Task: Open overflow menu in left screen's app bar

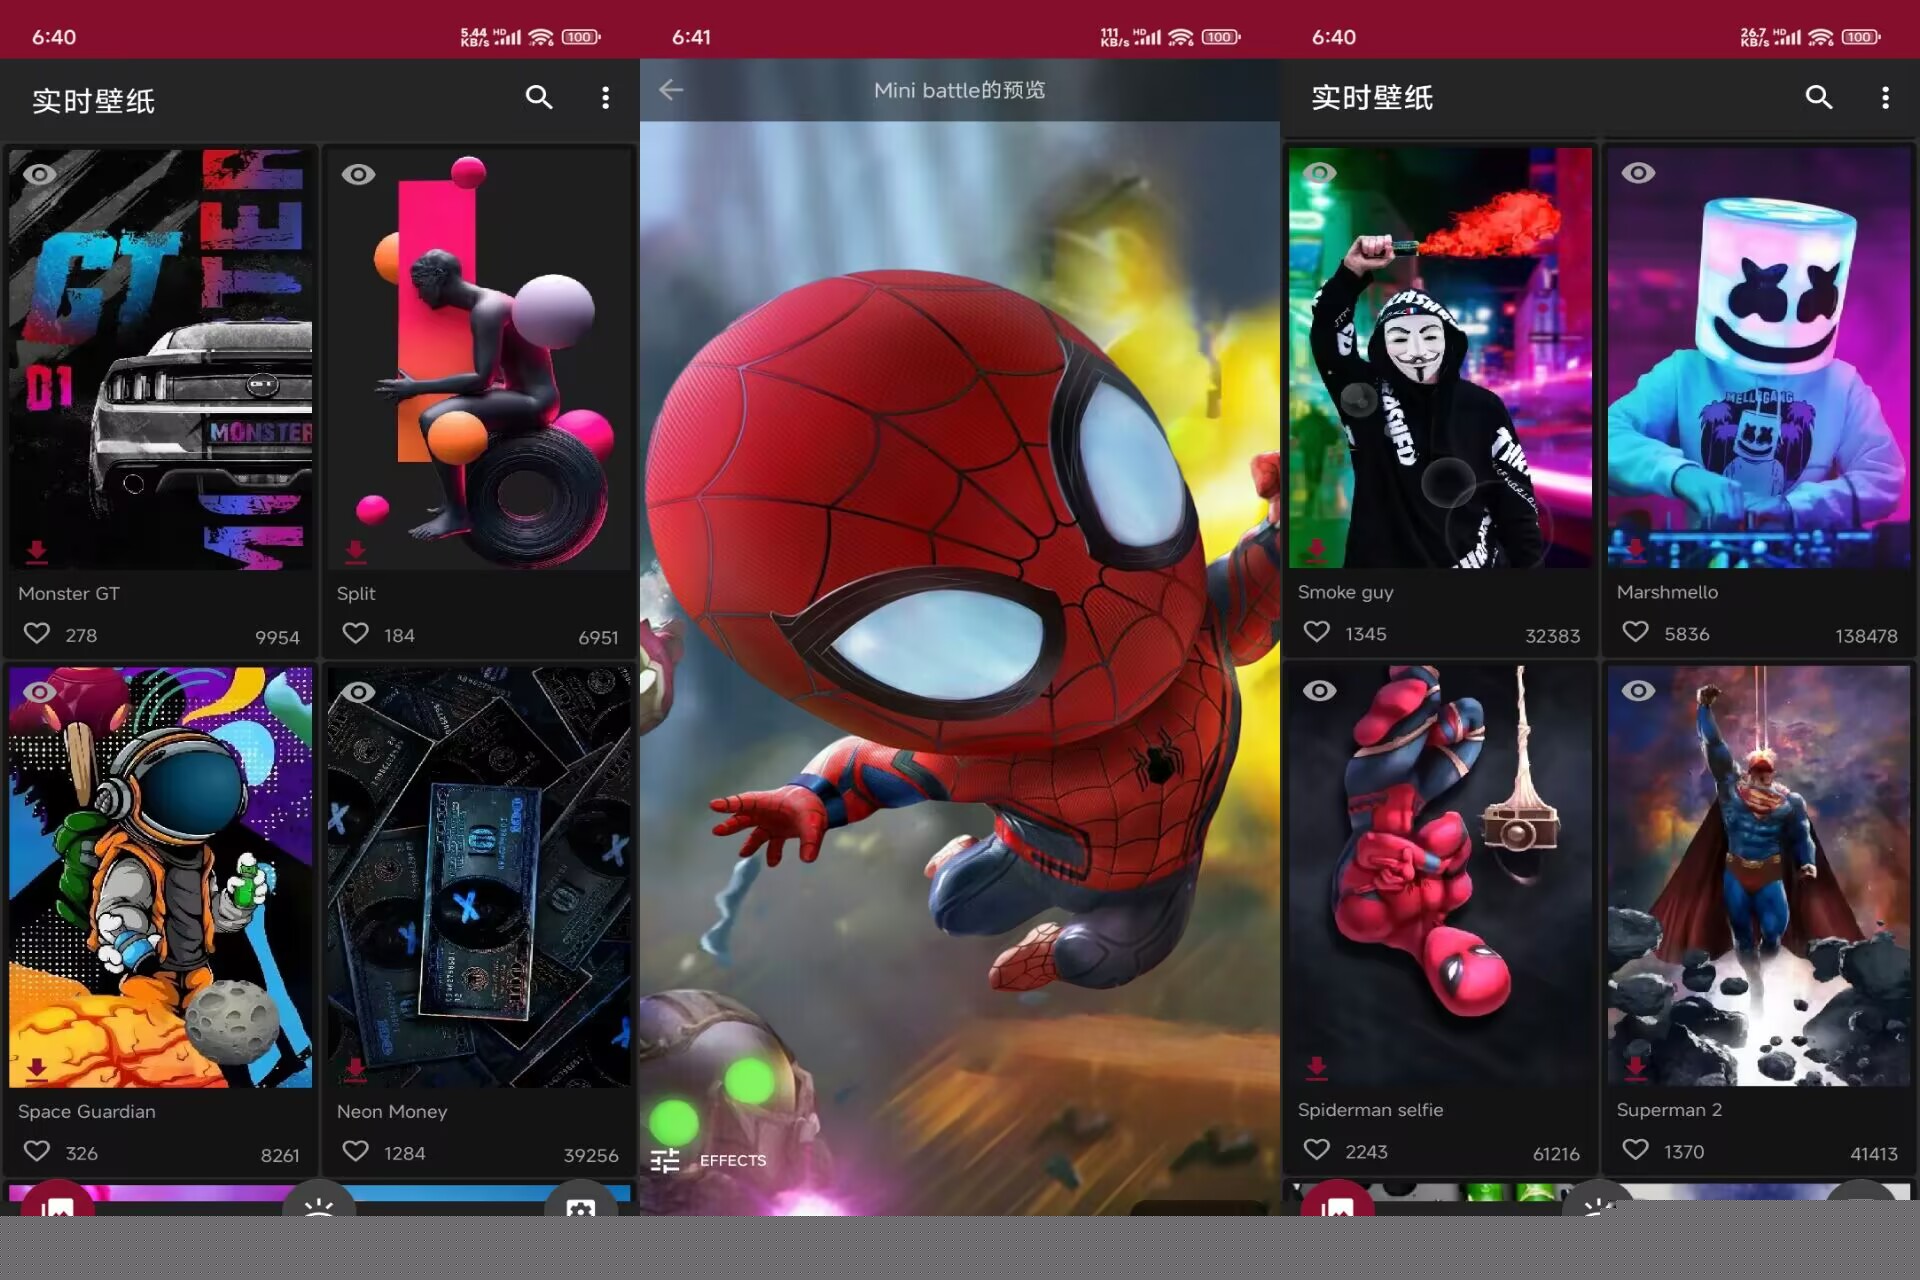Action: (x=605, y=97)
